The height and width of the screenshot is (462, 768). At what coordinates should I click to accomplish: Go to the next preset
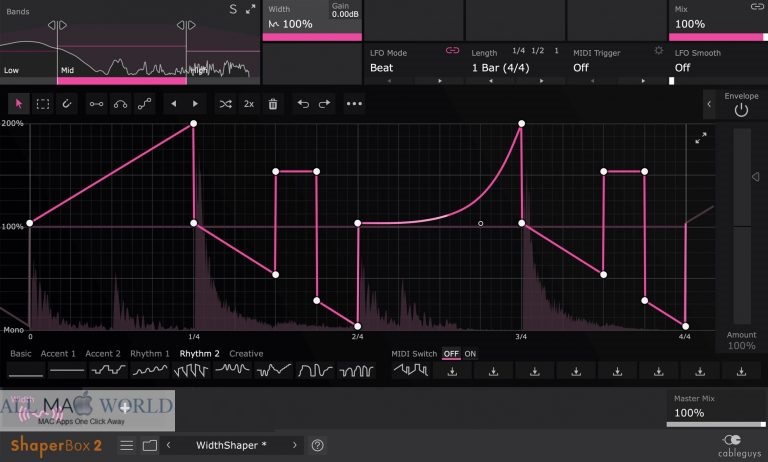point(294,445)
